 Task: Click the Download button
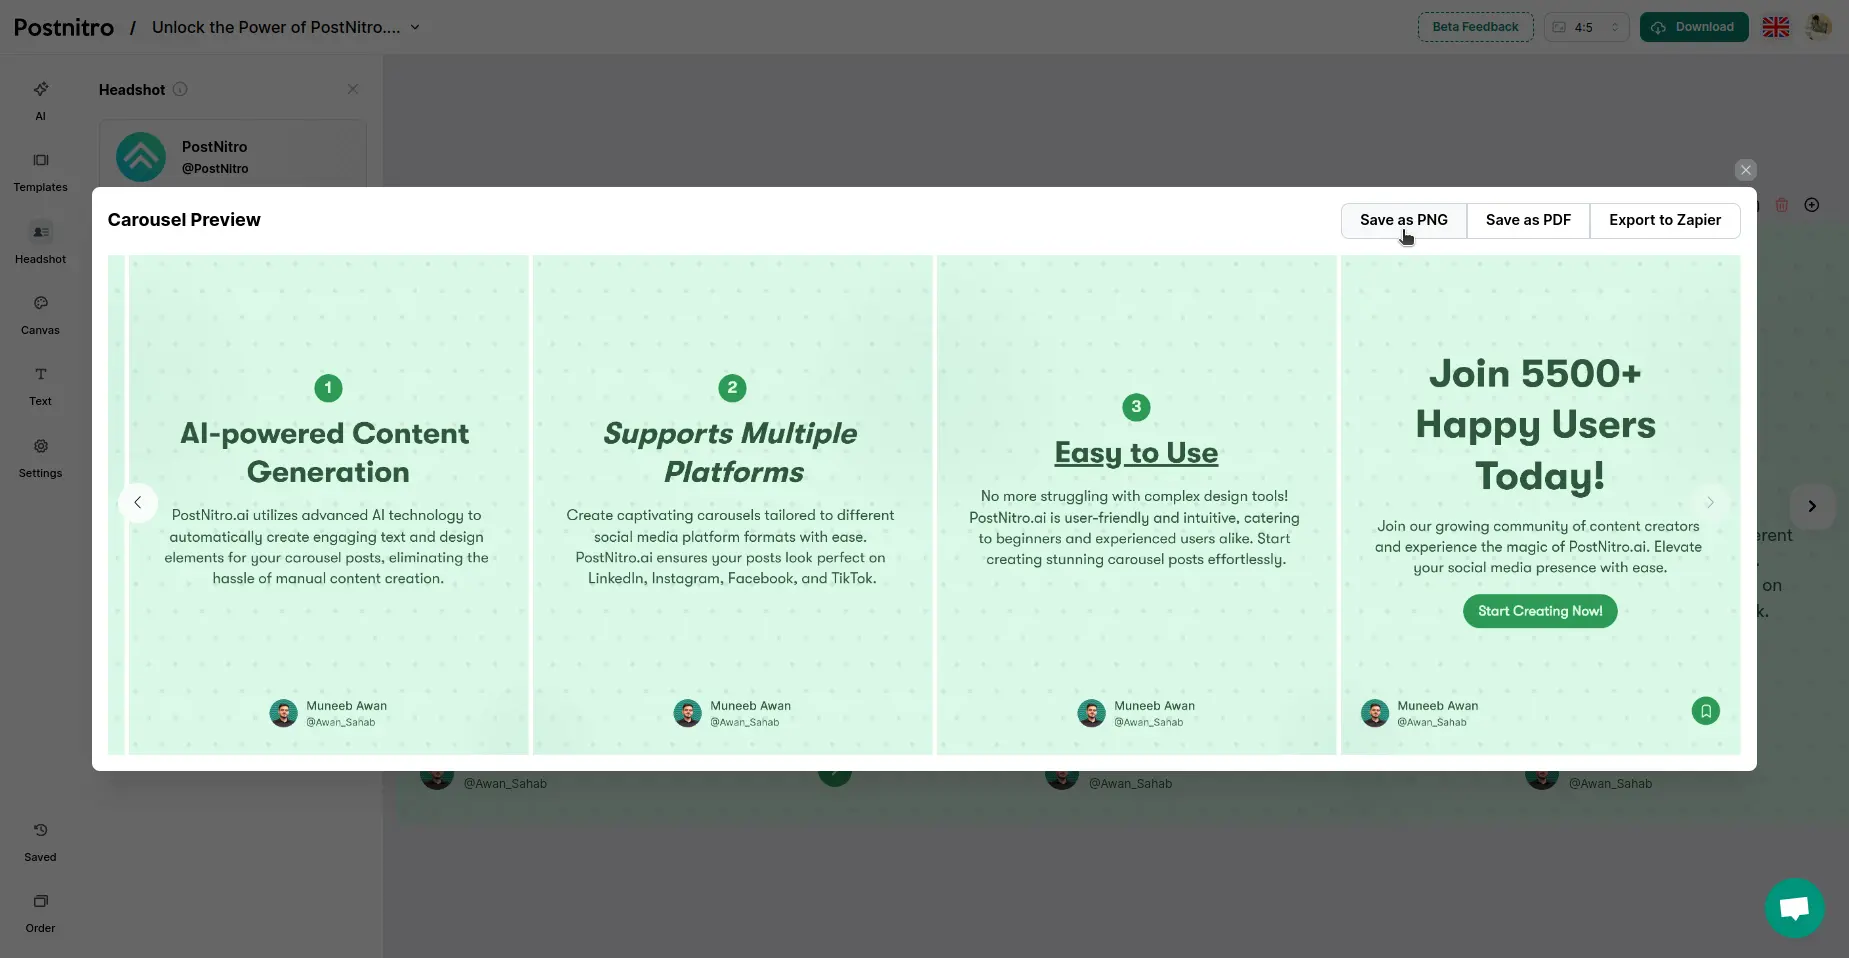(1694, 27)
